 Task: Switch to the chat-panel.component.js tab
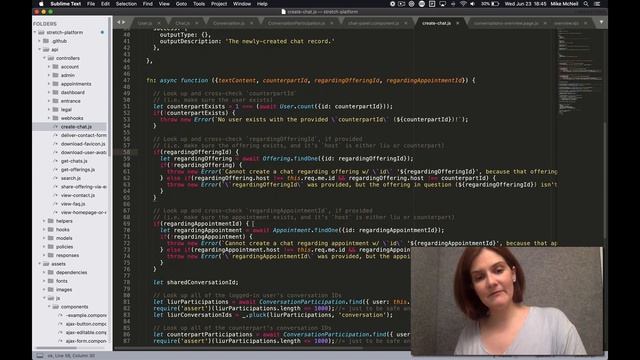[x=373, y=23]
